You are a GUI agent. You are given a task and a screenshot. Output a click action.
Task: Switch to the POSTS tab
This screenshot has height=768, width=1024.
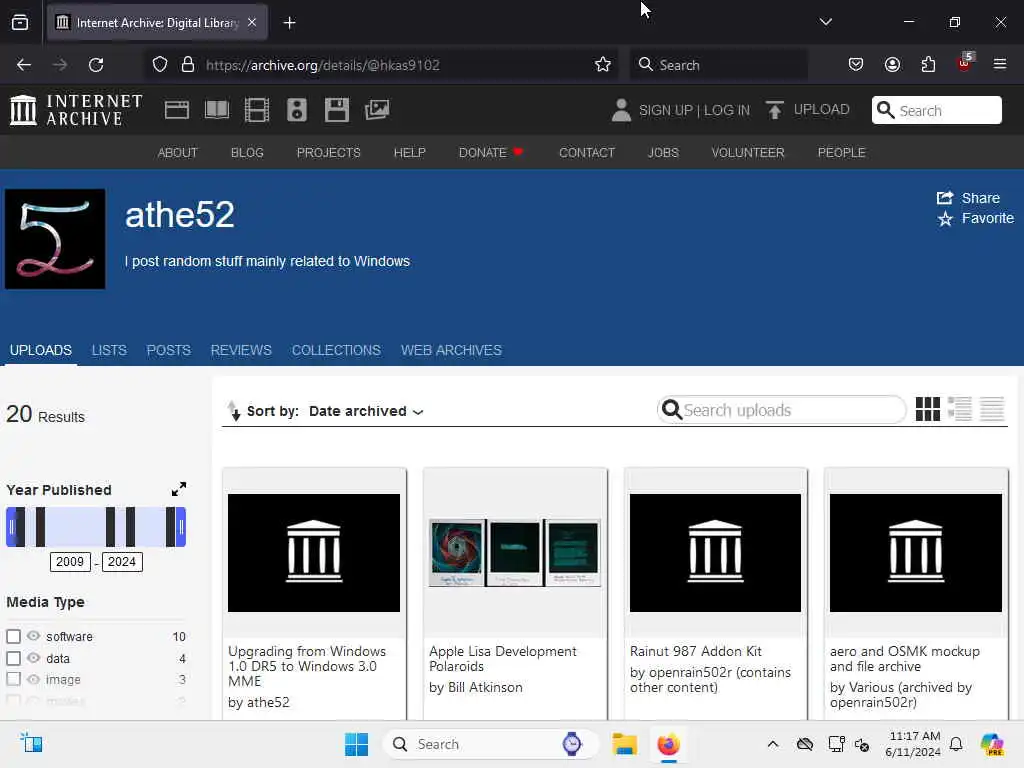(x=168, y=350)
